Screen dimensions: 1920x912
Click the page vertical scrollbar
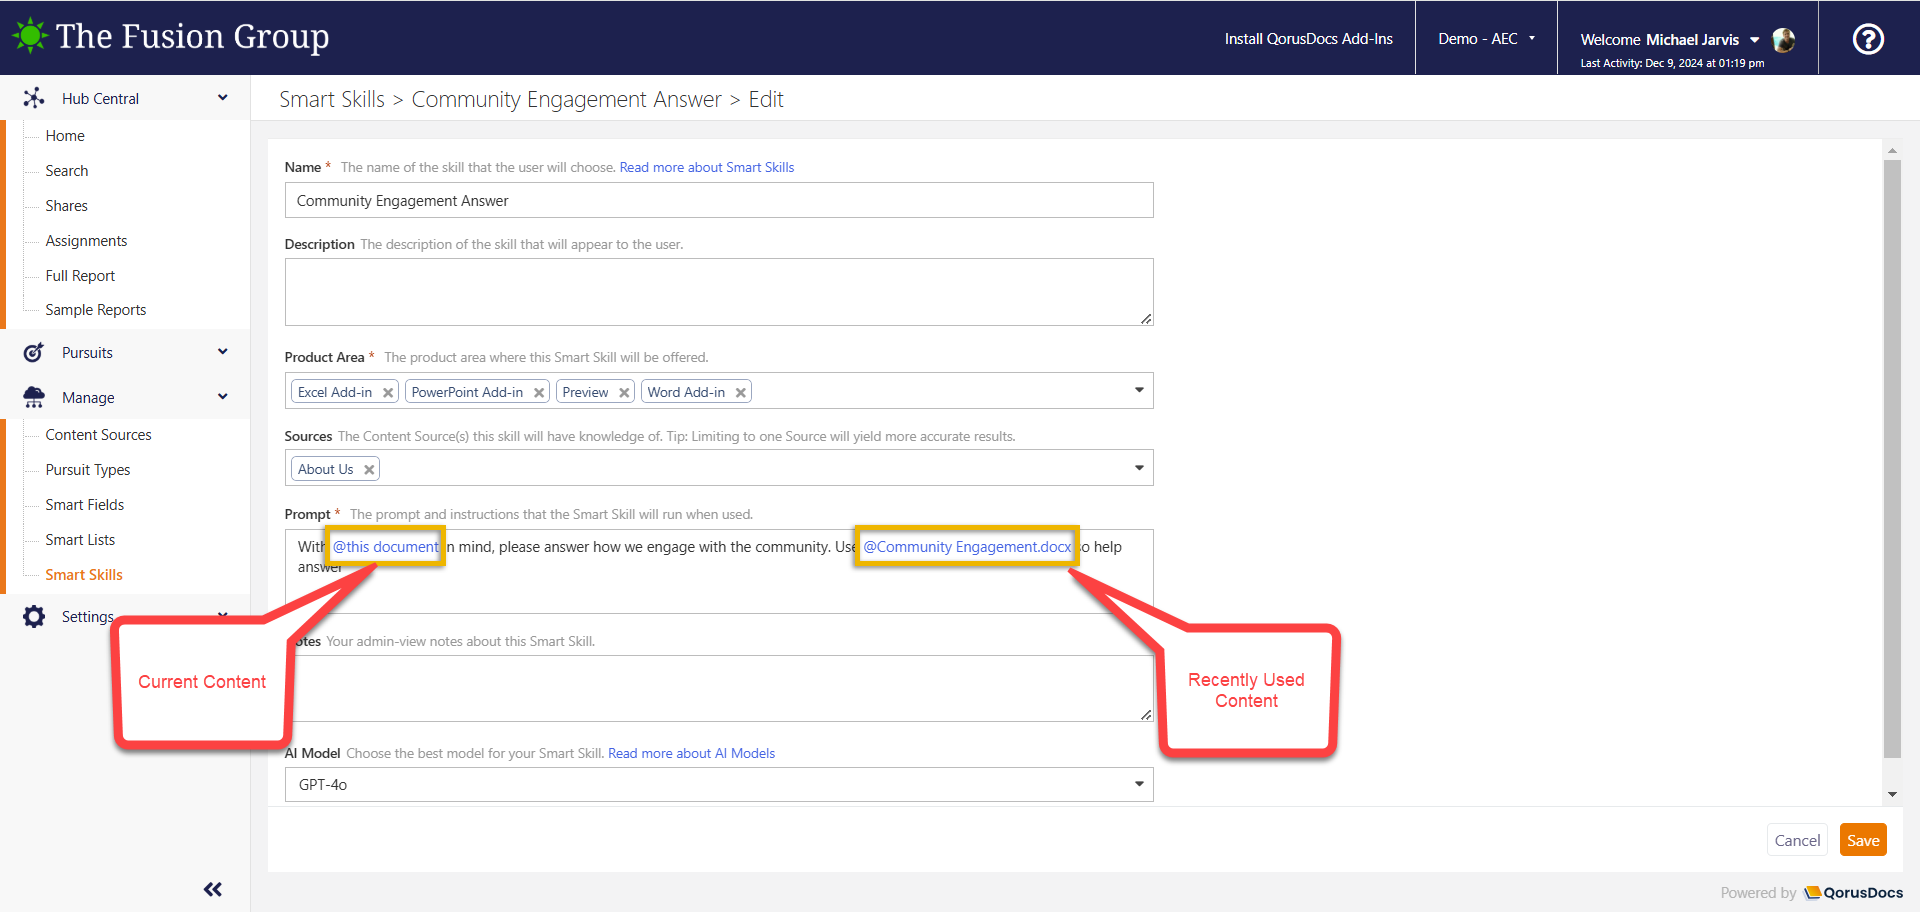click(1891, 460)
